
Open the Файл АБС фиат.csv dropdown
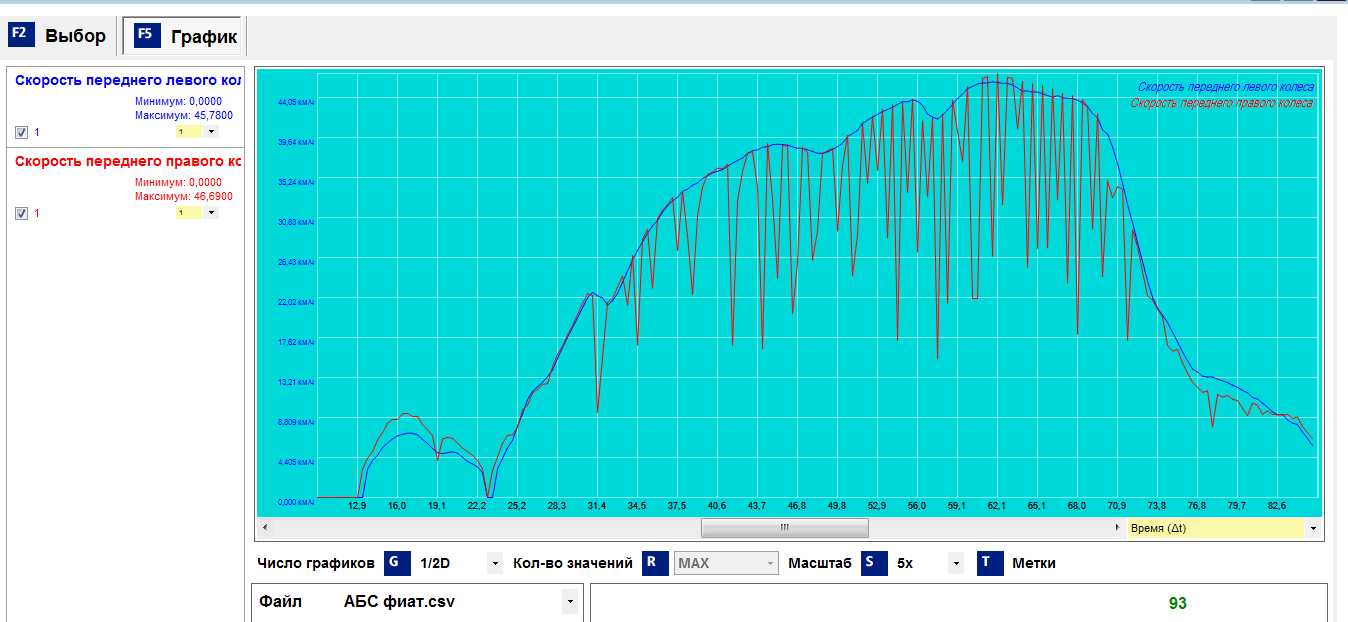click(x=570, y=602)
